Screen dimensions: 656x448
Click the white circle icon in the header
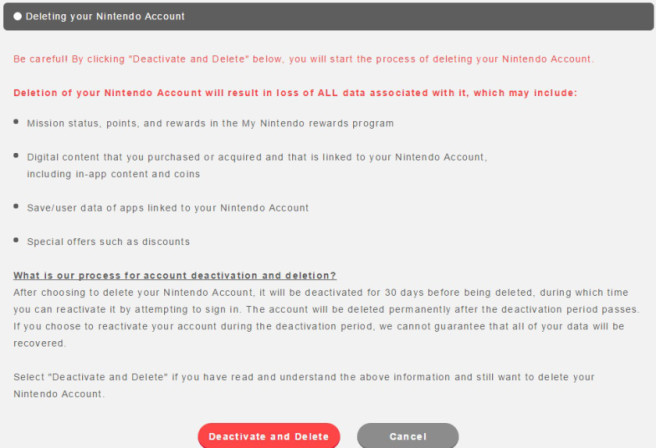coord(18,17)
